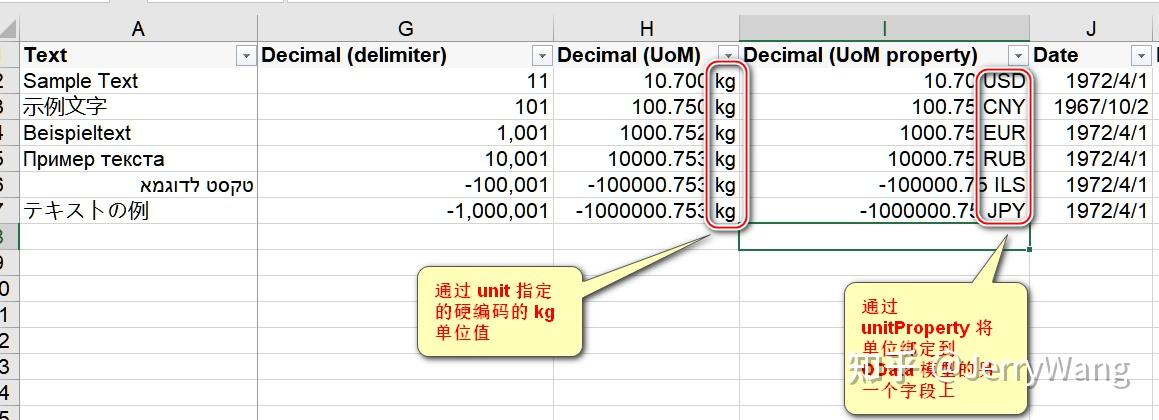Click the 'Text' header cell
The width and height of the screenshot is (1159, 420).
(x=138, y=55)
